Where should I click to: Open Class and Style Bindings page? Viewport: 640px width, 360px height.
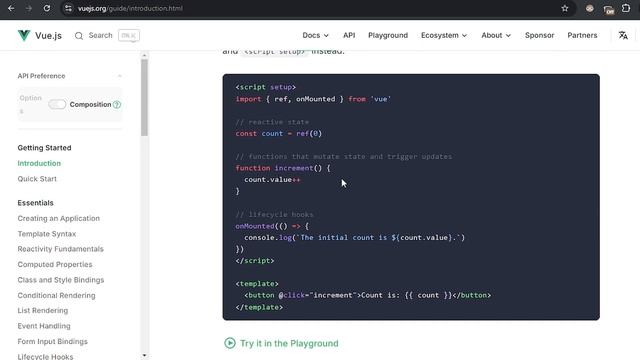(61, 280)
